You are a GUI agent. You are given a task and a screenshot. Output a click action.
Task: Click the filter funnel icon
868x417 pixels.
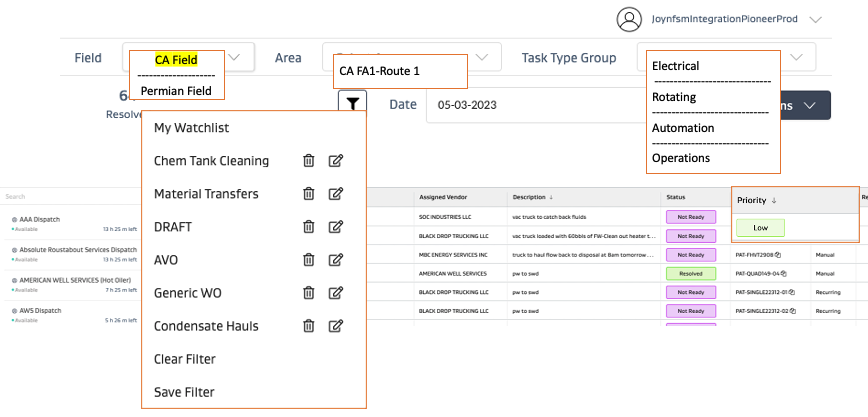click(353, 104)
